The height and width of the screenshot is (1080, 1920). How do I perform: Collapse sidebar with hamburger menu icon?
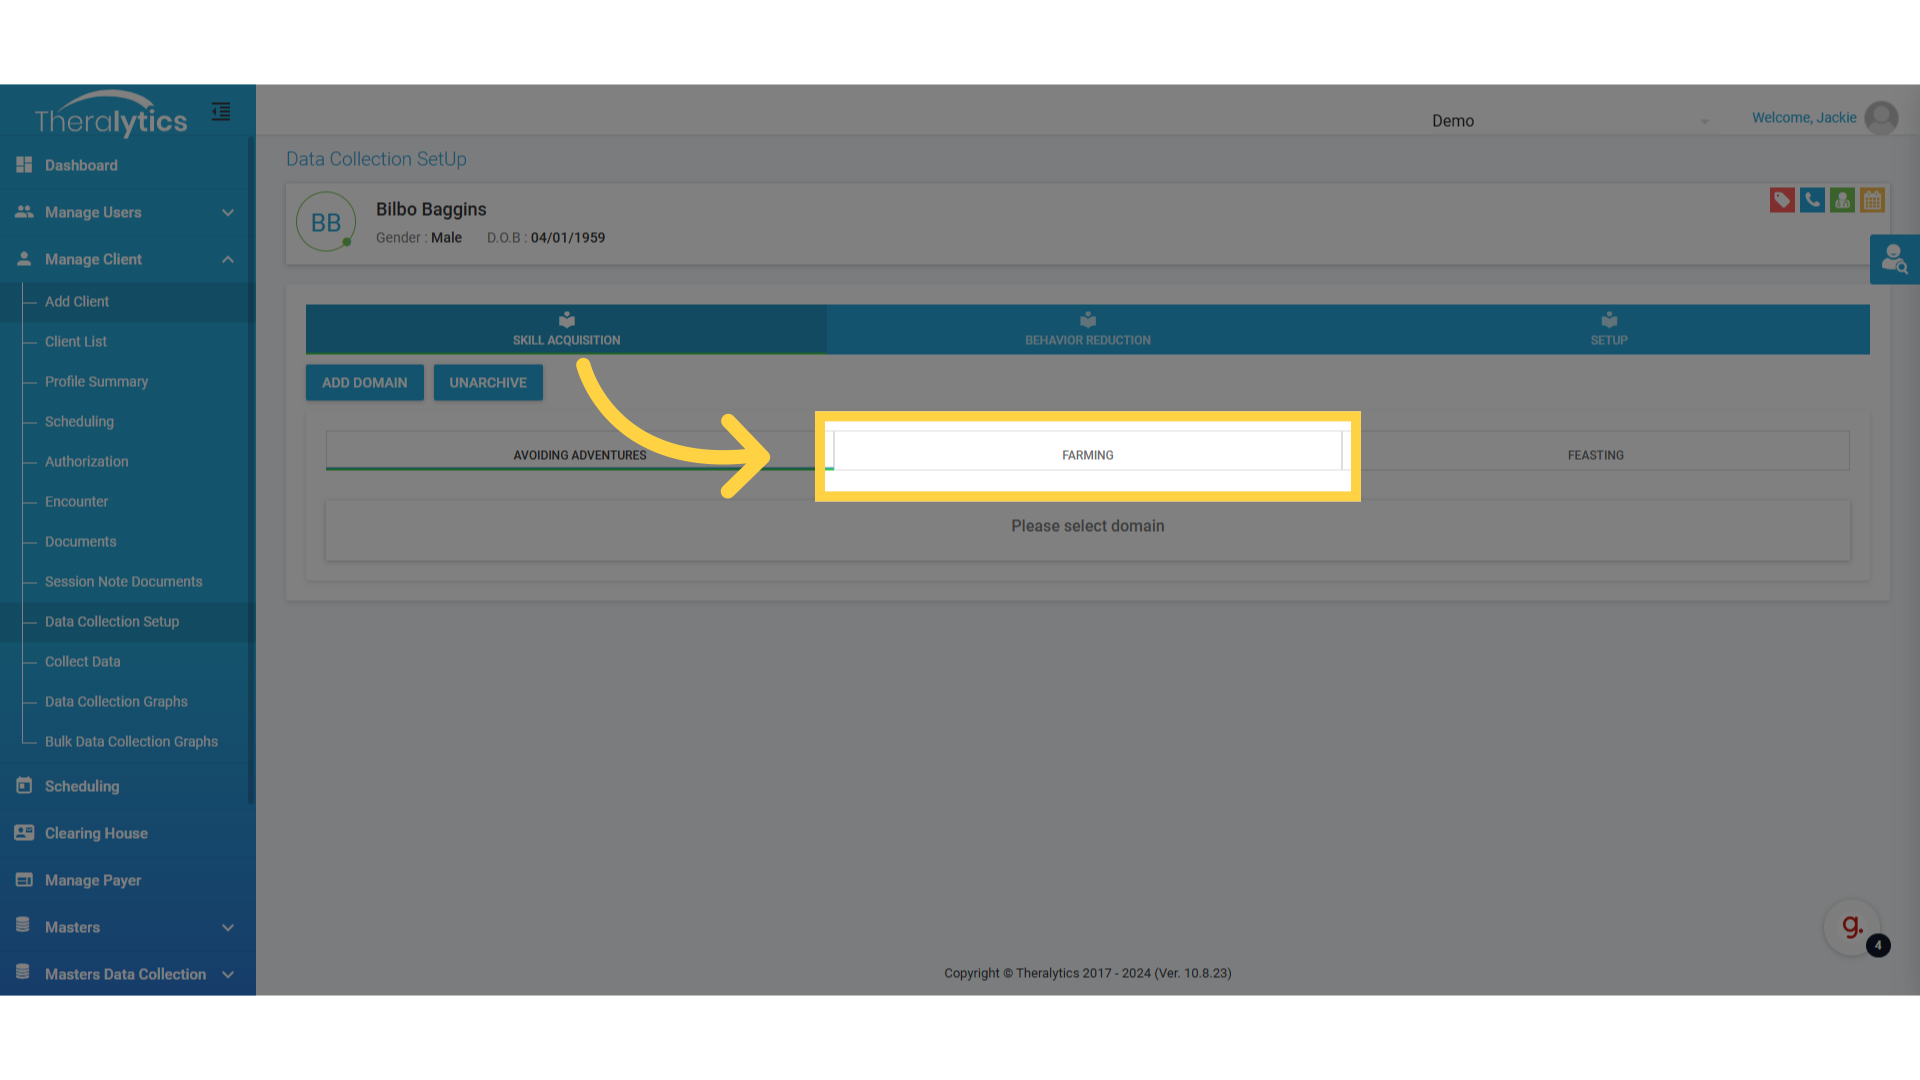click(221, 112)
